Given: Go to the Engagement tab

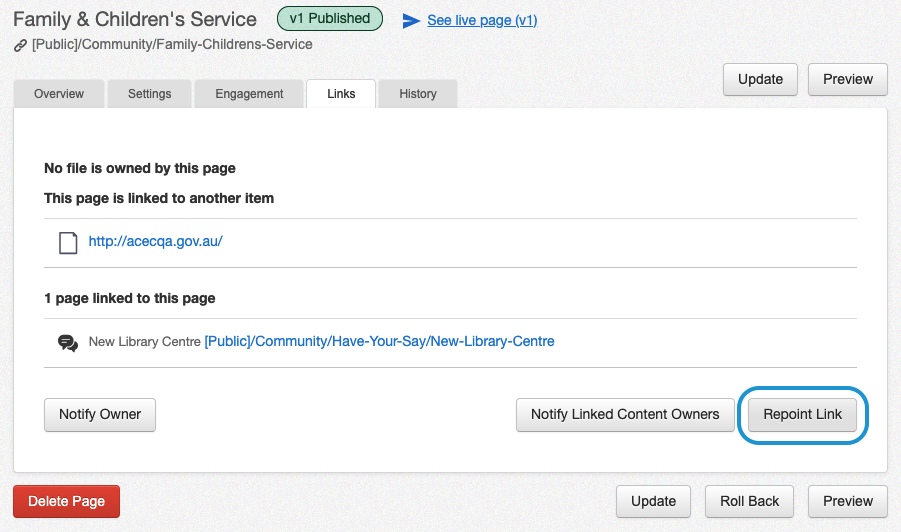Looking at the screenshot, I should click(x=250, y=94).
